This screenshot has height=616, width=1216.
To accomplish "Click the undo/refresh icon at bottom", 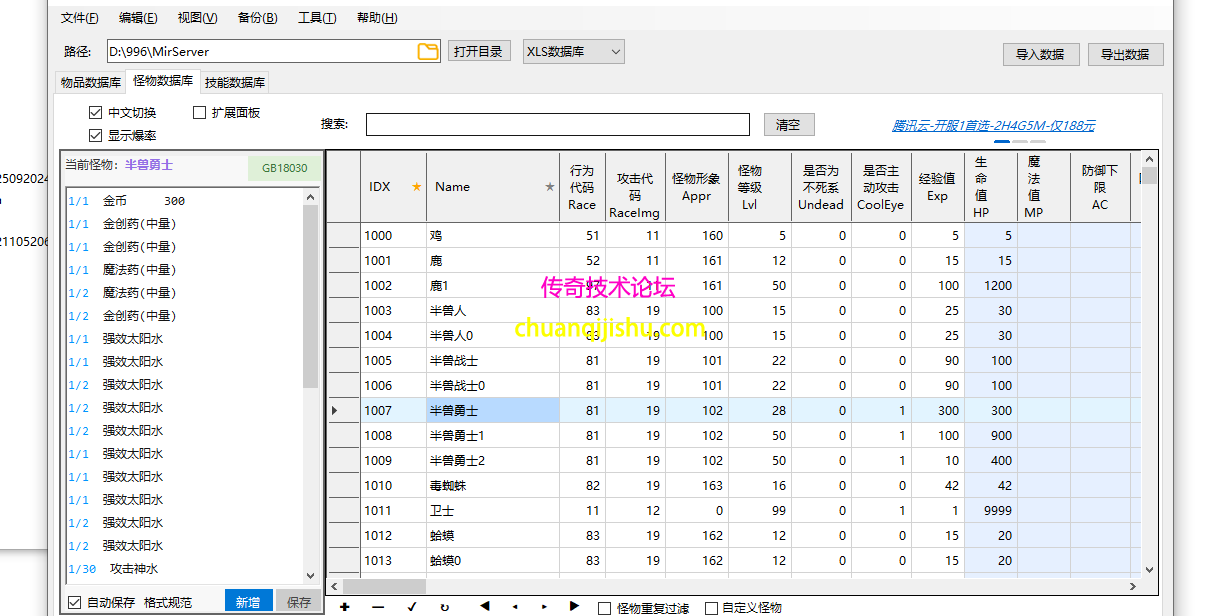I will click(445, 606).
